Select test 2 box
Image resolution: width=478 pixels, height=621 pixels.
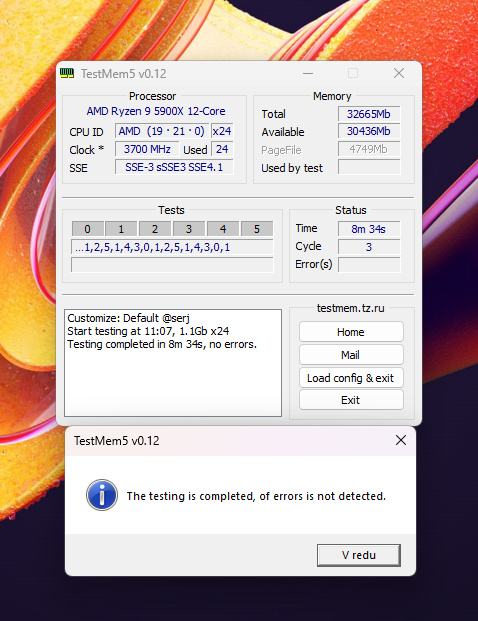pos(155,229)
